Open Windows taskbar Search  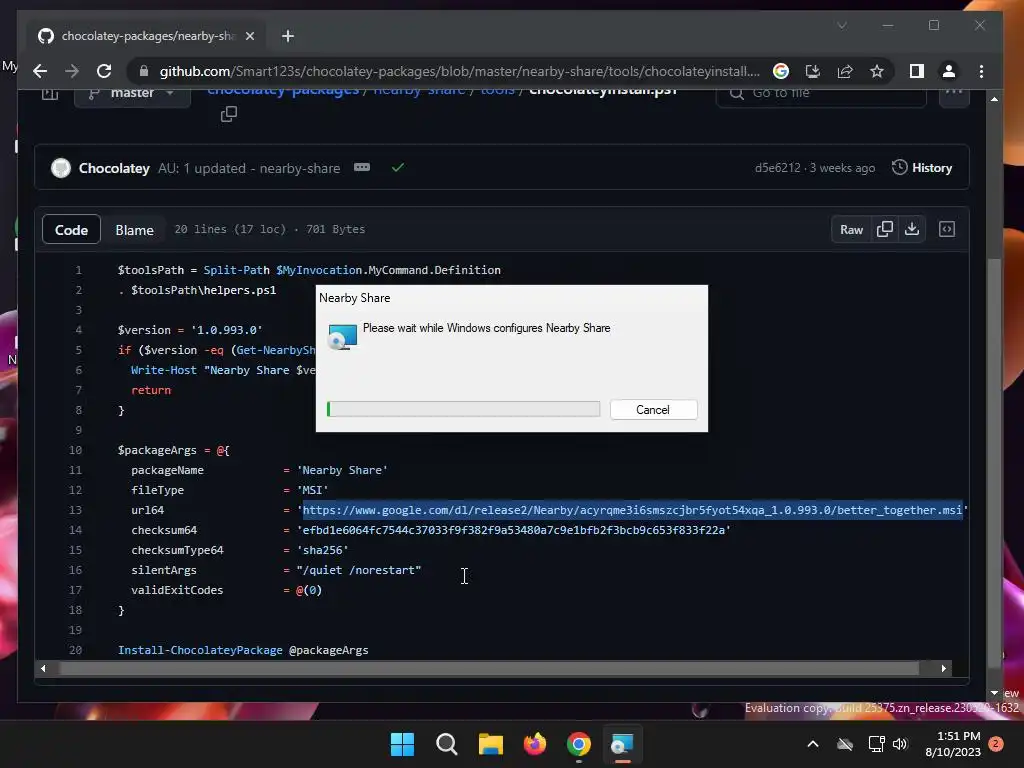click(x=447, y=744)
